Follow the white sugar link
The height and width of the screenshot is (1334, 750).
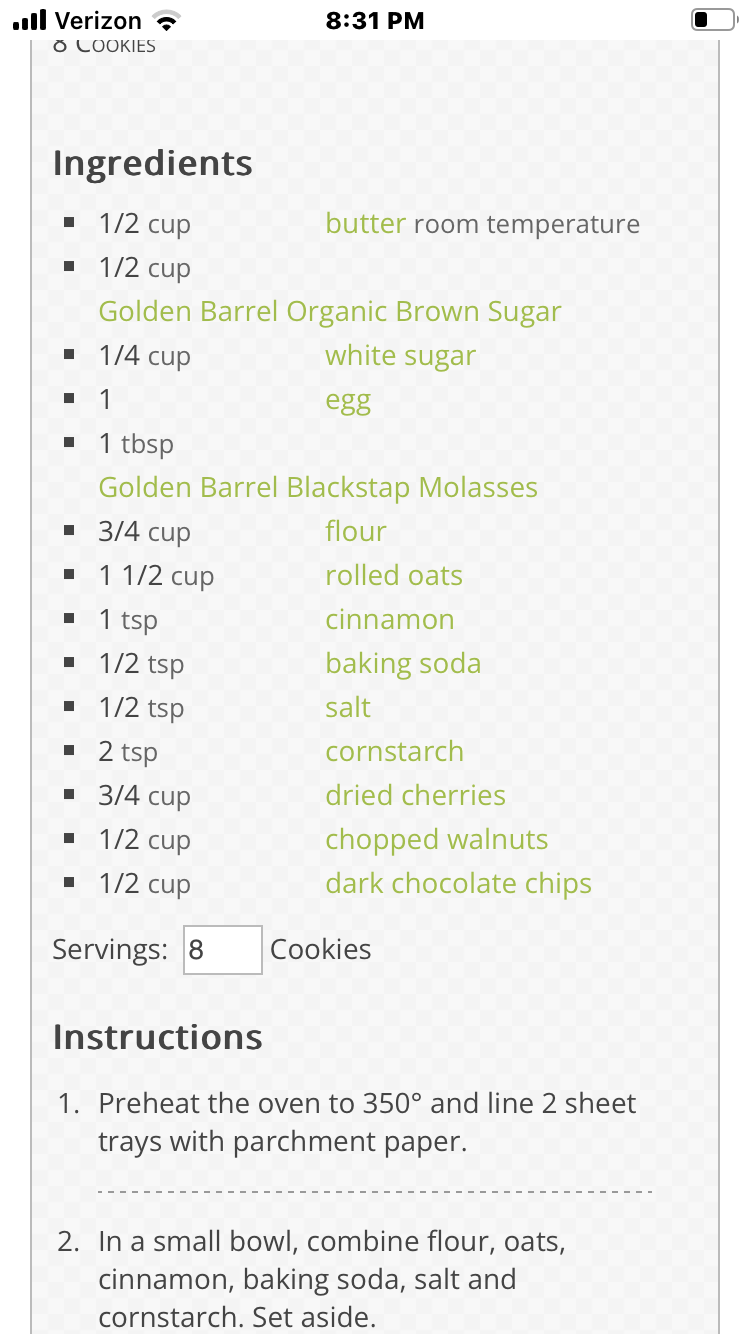(x=400, y=356)
